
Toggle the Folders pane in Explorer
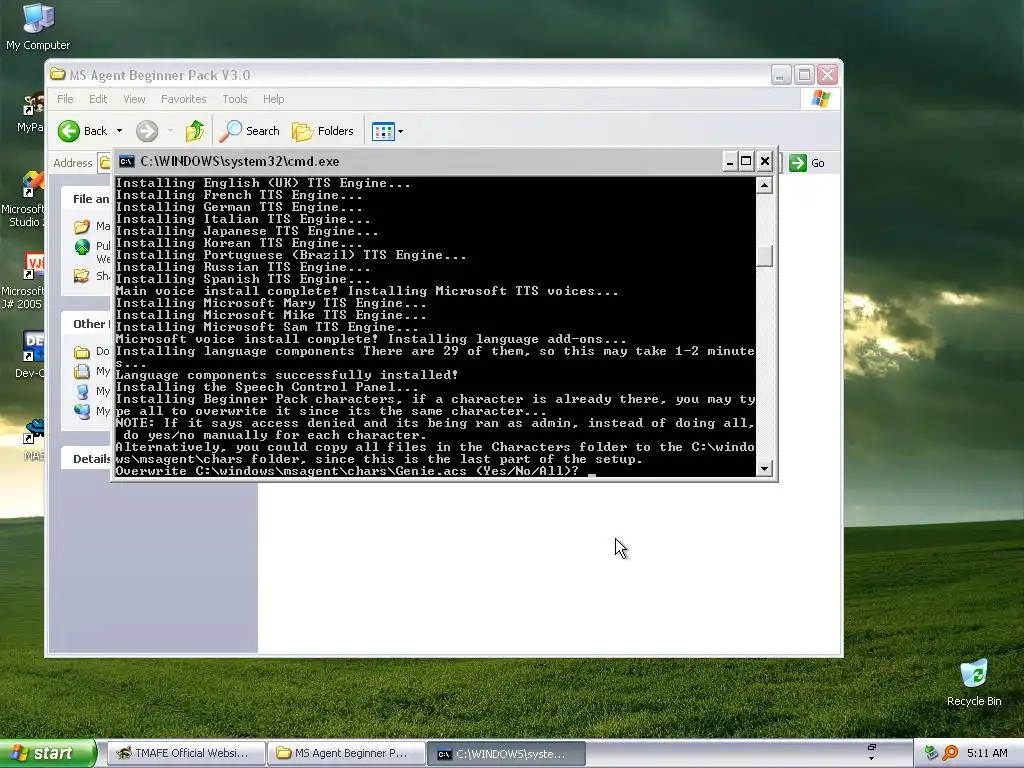(x=323, y=131)
